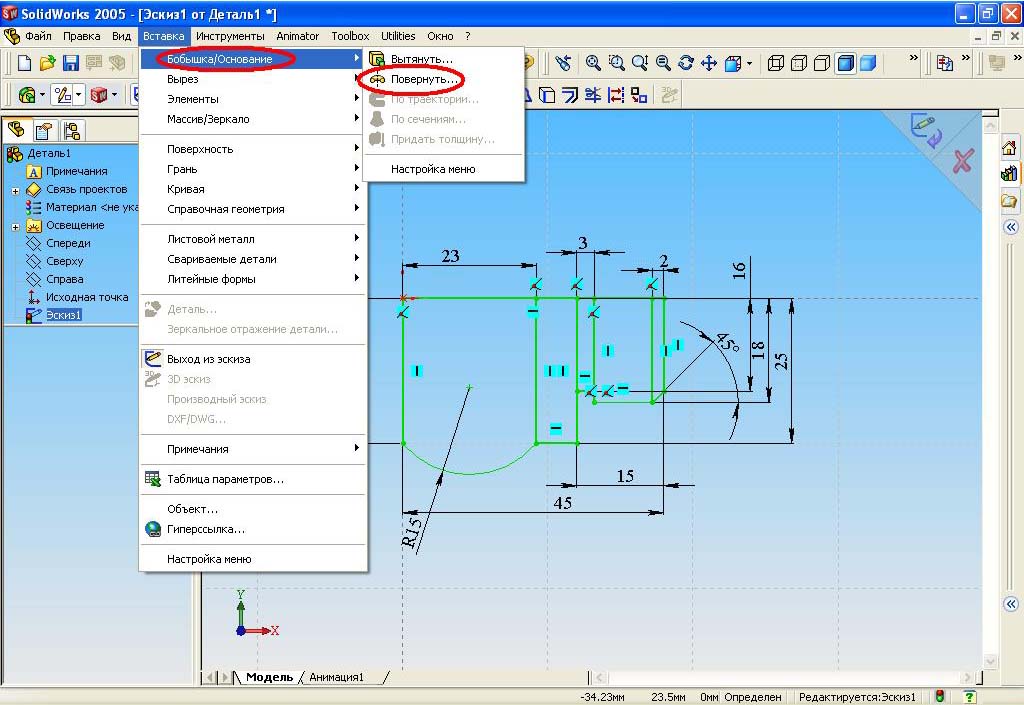The image size is (1024, 705).
Task: Save the part with the floppy disk icon
Action: coord(71,63)
